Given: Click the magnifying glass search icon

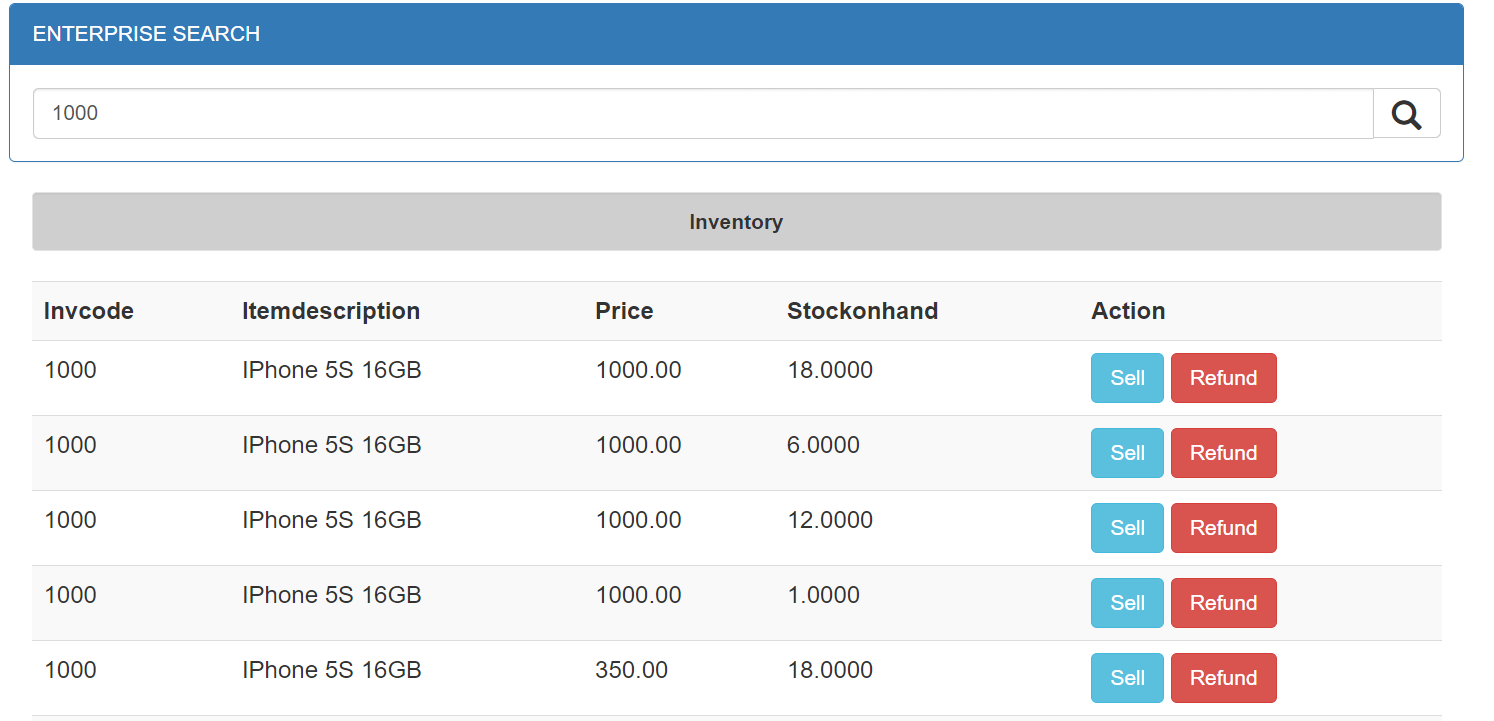Looking at the screenshot, I should pyautogui.click(x=1406, y=114).
